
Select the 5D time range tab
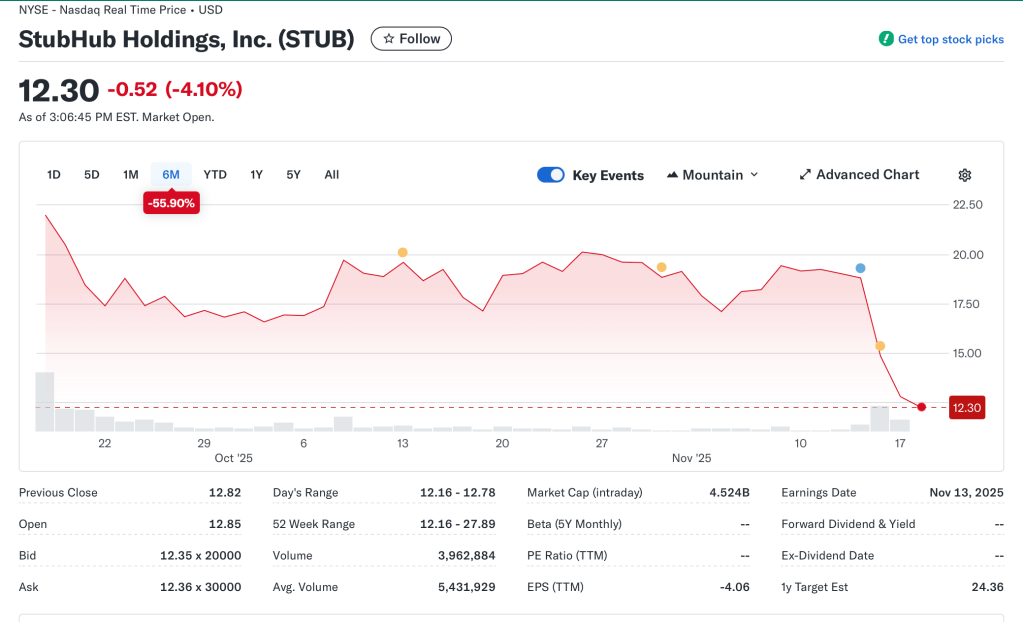pyautogui.click(x=92, y=175)
